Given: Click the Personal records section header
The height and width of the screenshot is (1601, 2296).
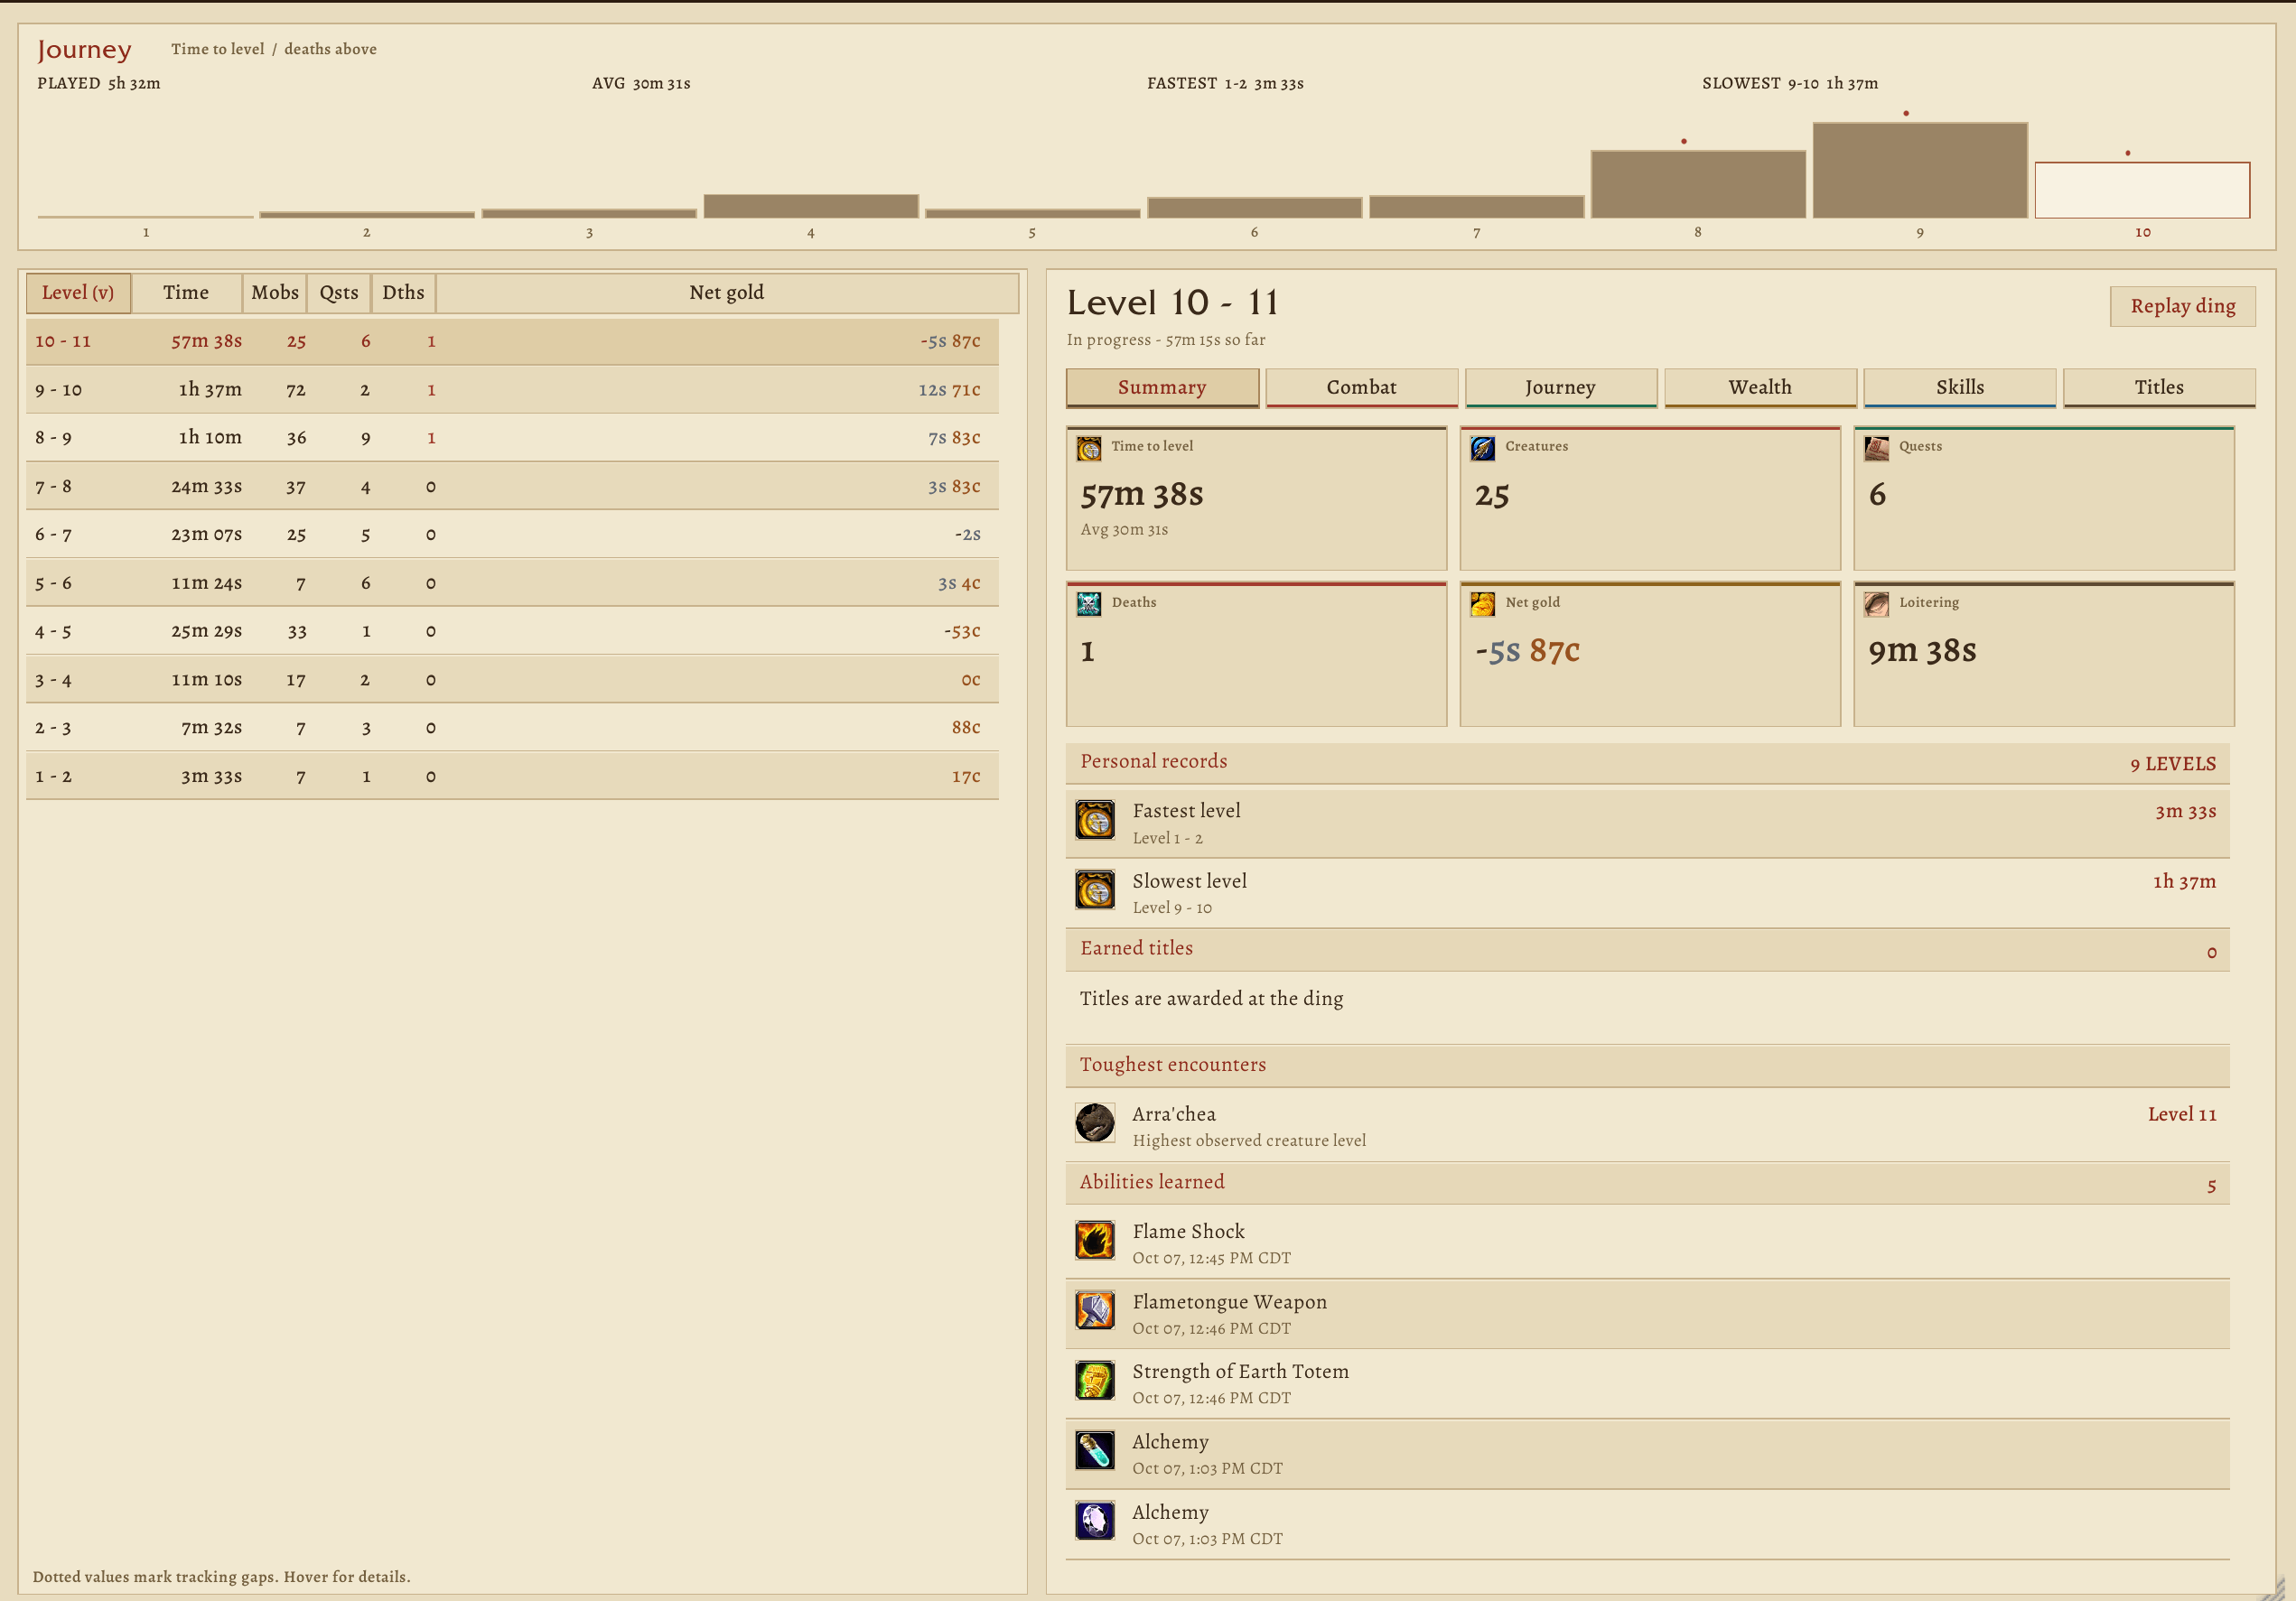Looking at the screenshot, I should [1647, 763].
